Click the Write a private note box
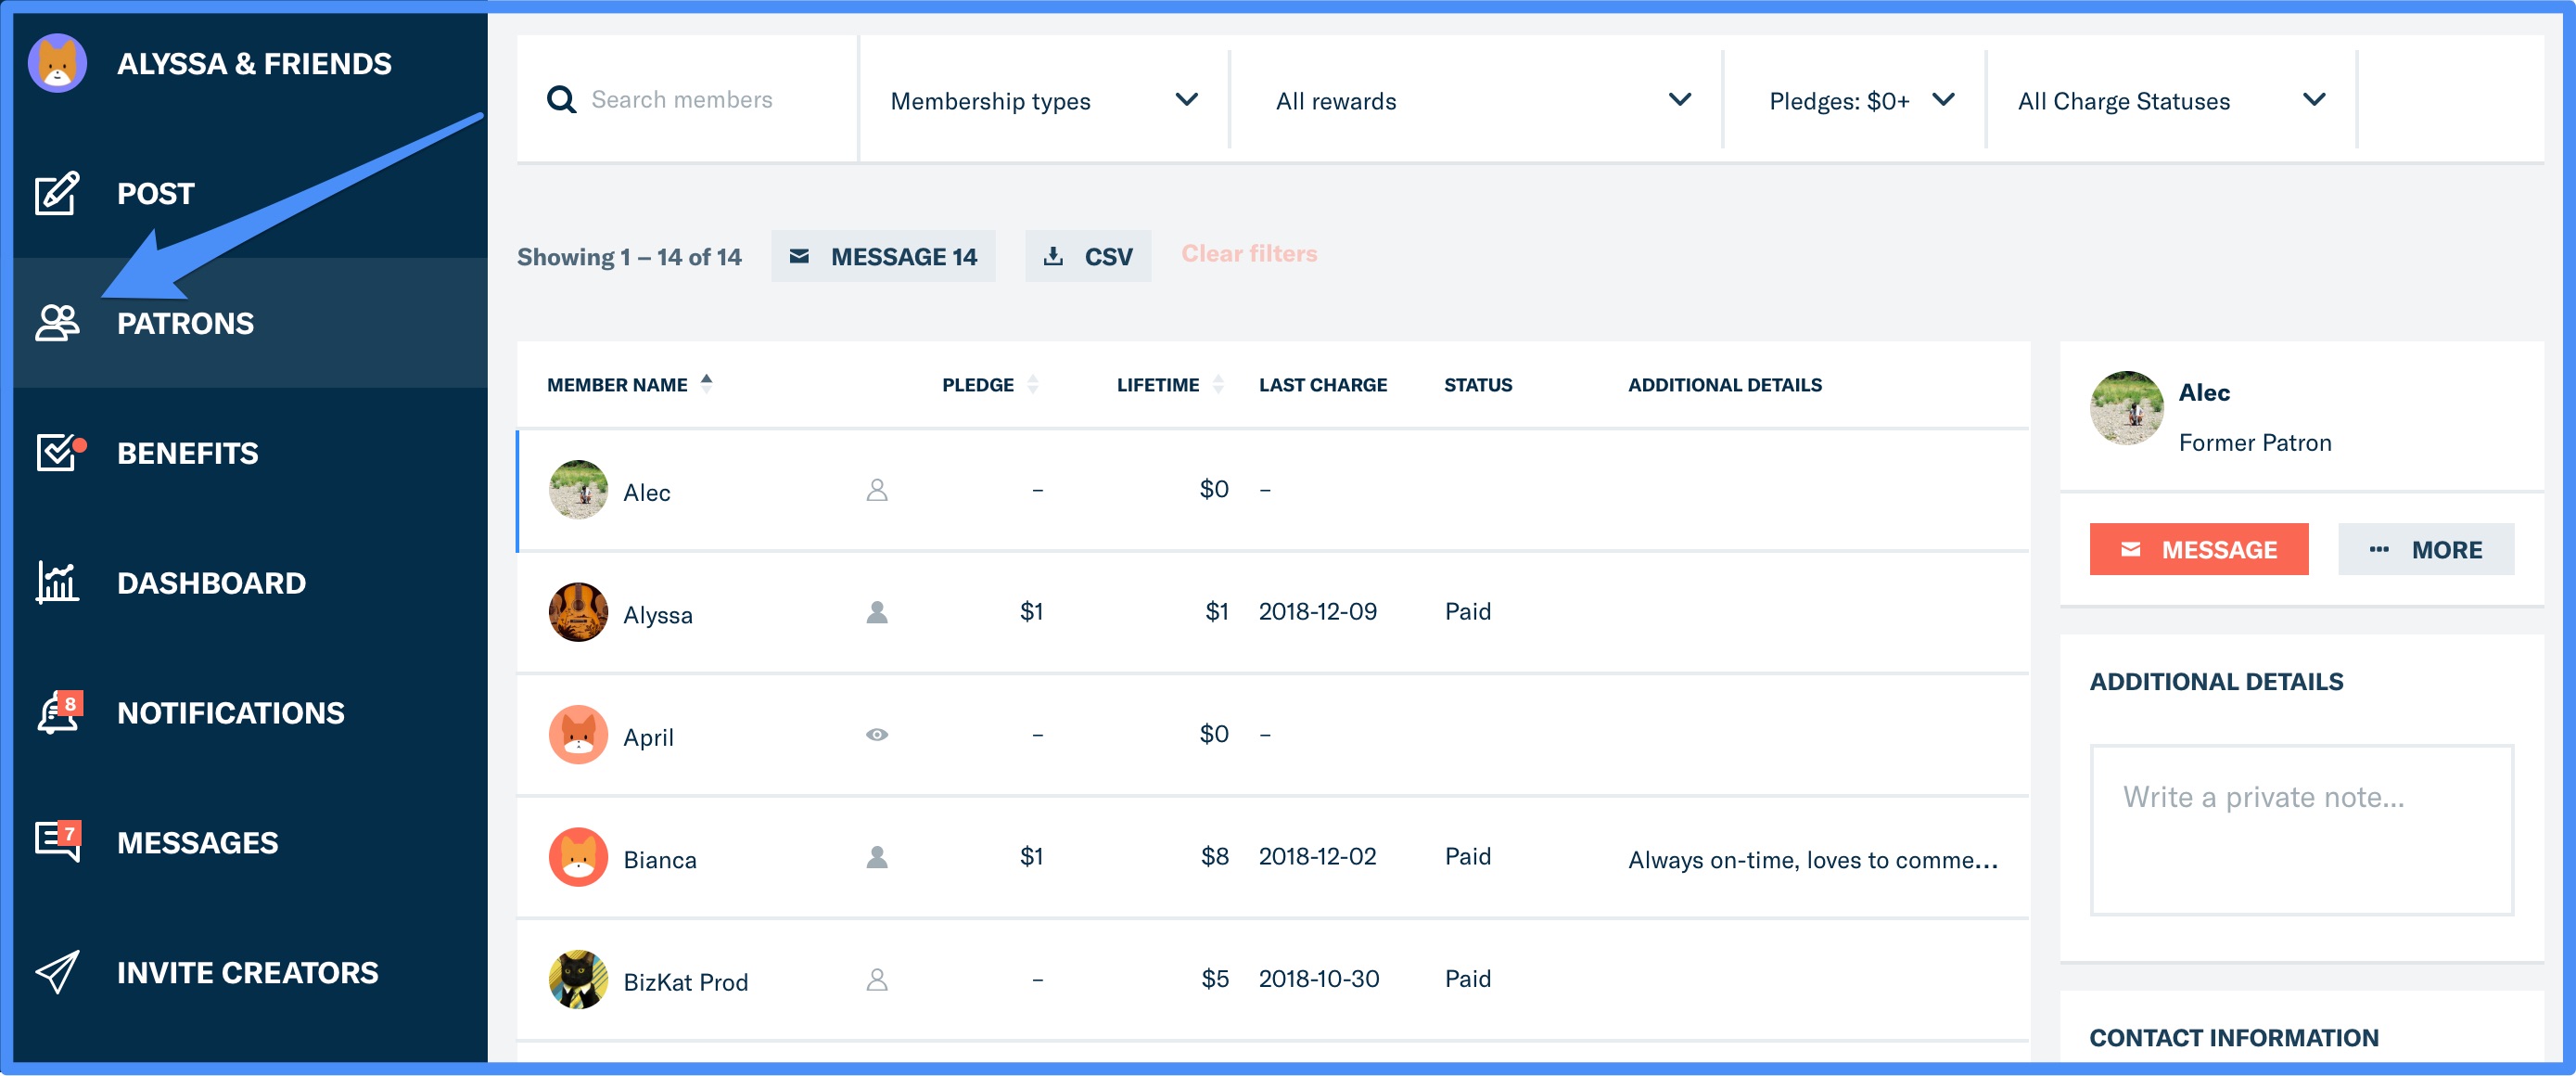The width and height of the screenshot is (2576, 1076). pos(2302,830)
